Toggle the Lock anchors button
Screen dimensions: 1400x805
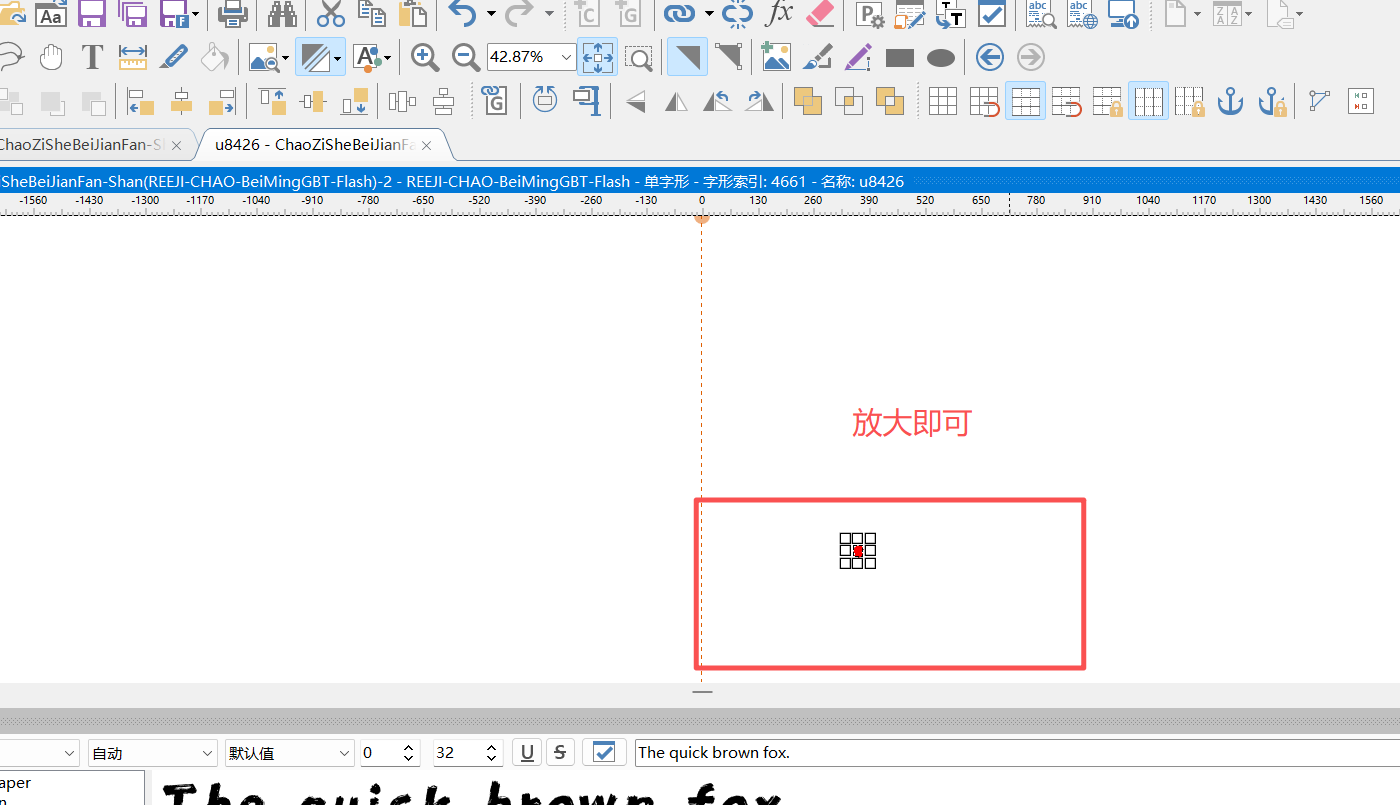click(x=1272, y=101)
